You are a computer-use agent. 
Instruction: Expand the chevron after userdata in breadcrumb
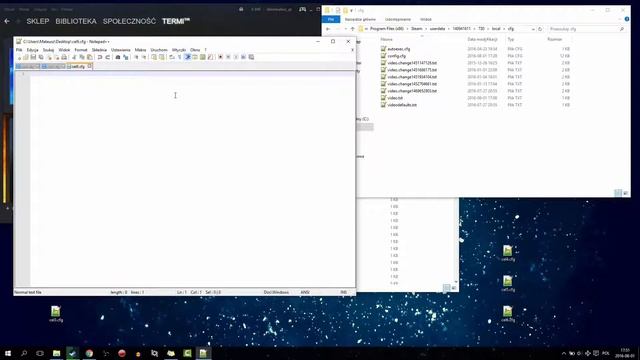pyautogui.click(x=449, y=29)
